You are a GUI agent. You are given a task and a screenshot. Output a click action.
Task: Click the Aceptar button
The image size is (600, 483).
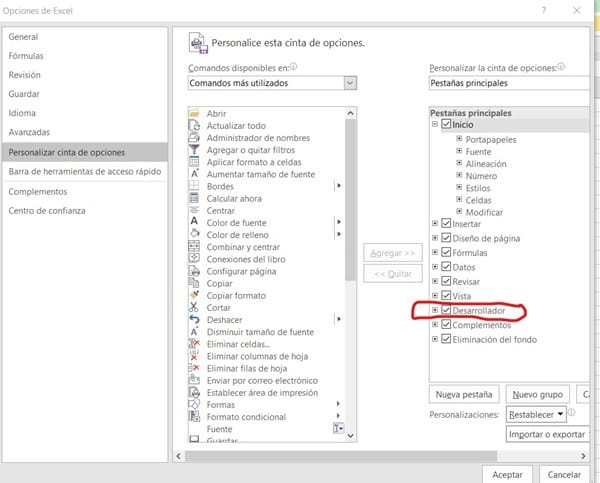507,475
